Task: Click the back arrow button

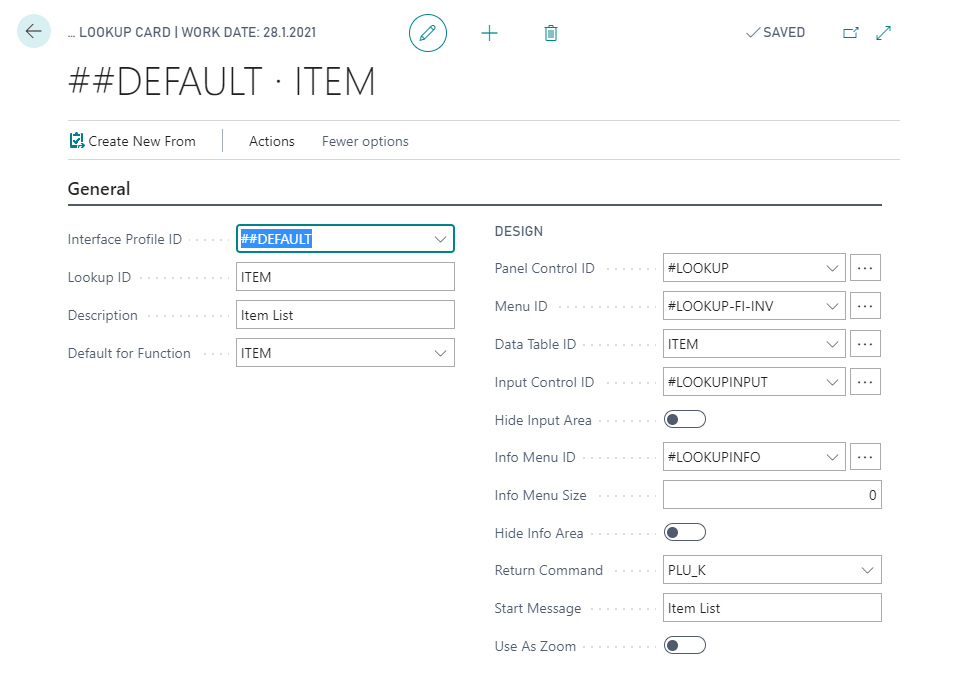Action: click(x=34, y=32)
